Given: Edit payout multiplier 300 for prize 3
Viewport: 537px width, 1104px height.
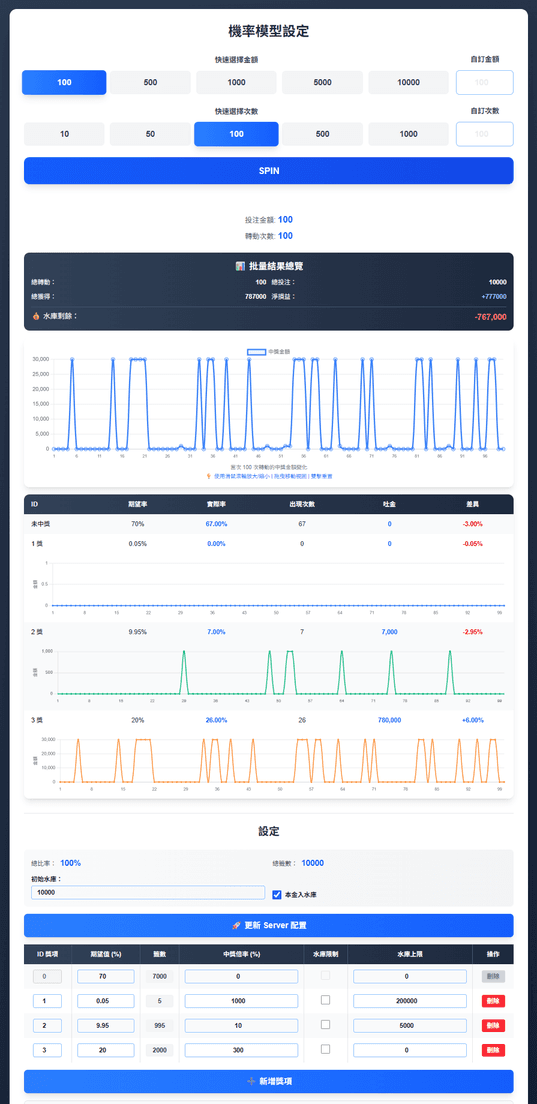Looking at the screenshot, I should pos(241,1050).
